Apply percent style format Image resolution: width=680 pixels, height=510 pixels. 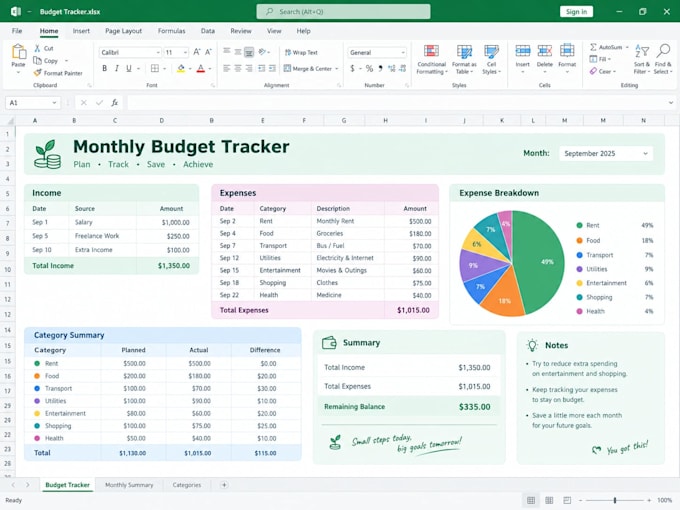click(369, 69)
